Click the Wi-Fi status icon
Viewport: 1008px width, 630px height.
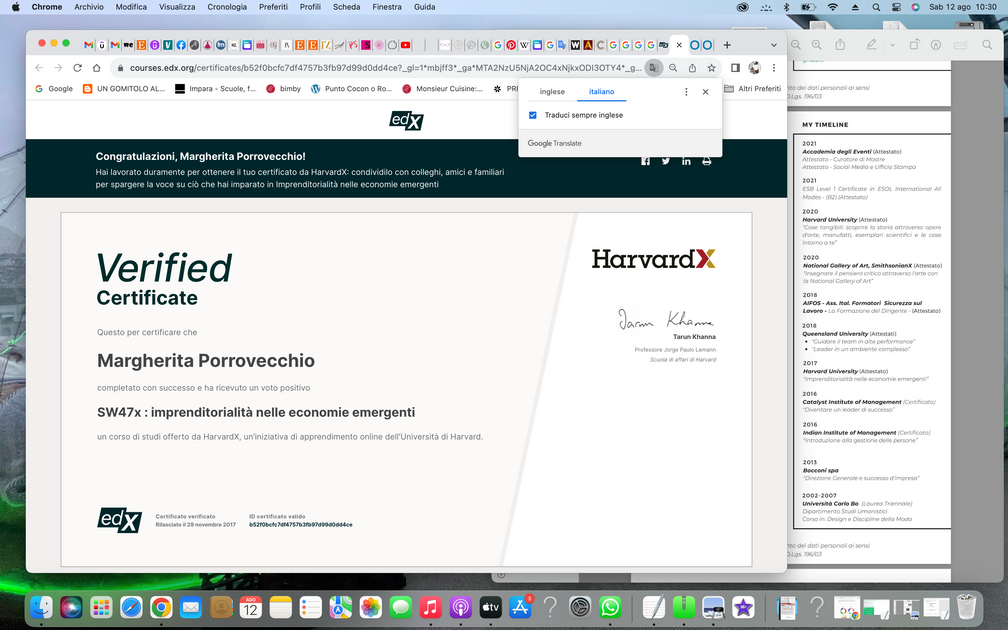[x=832, y=7]
